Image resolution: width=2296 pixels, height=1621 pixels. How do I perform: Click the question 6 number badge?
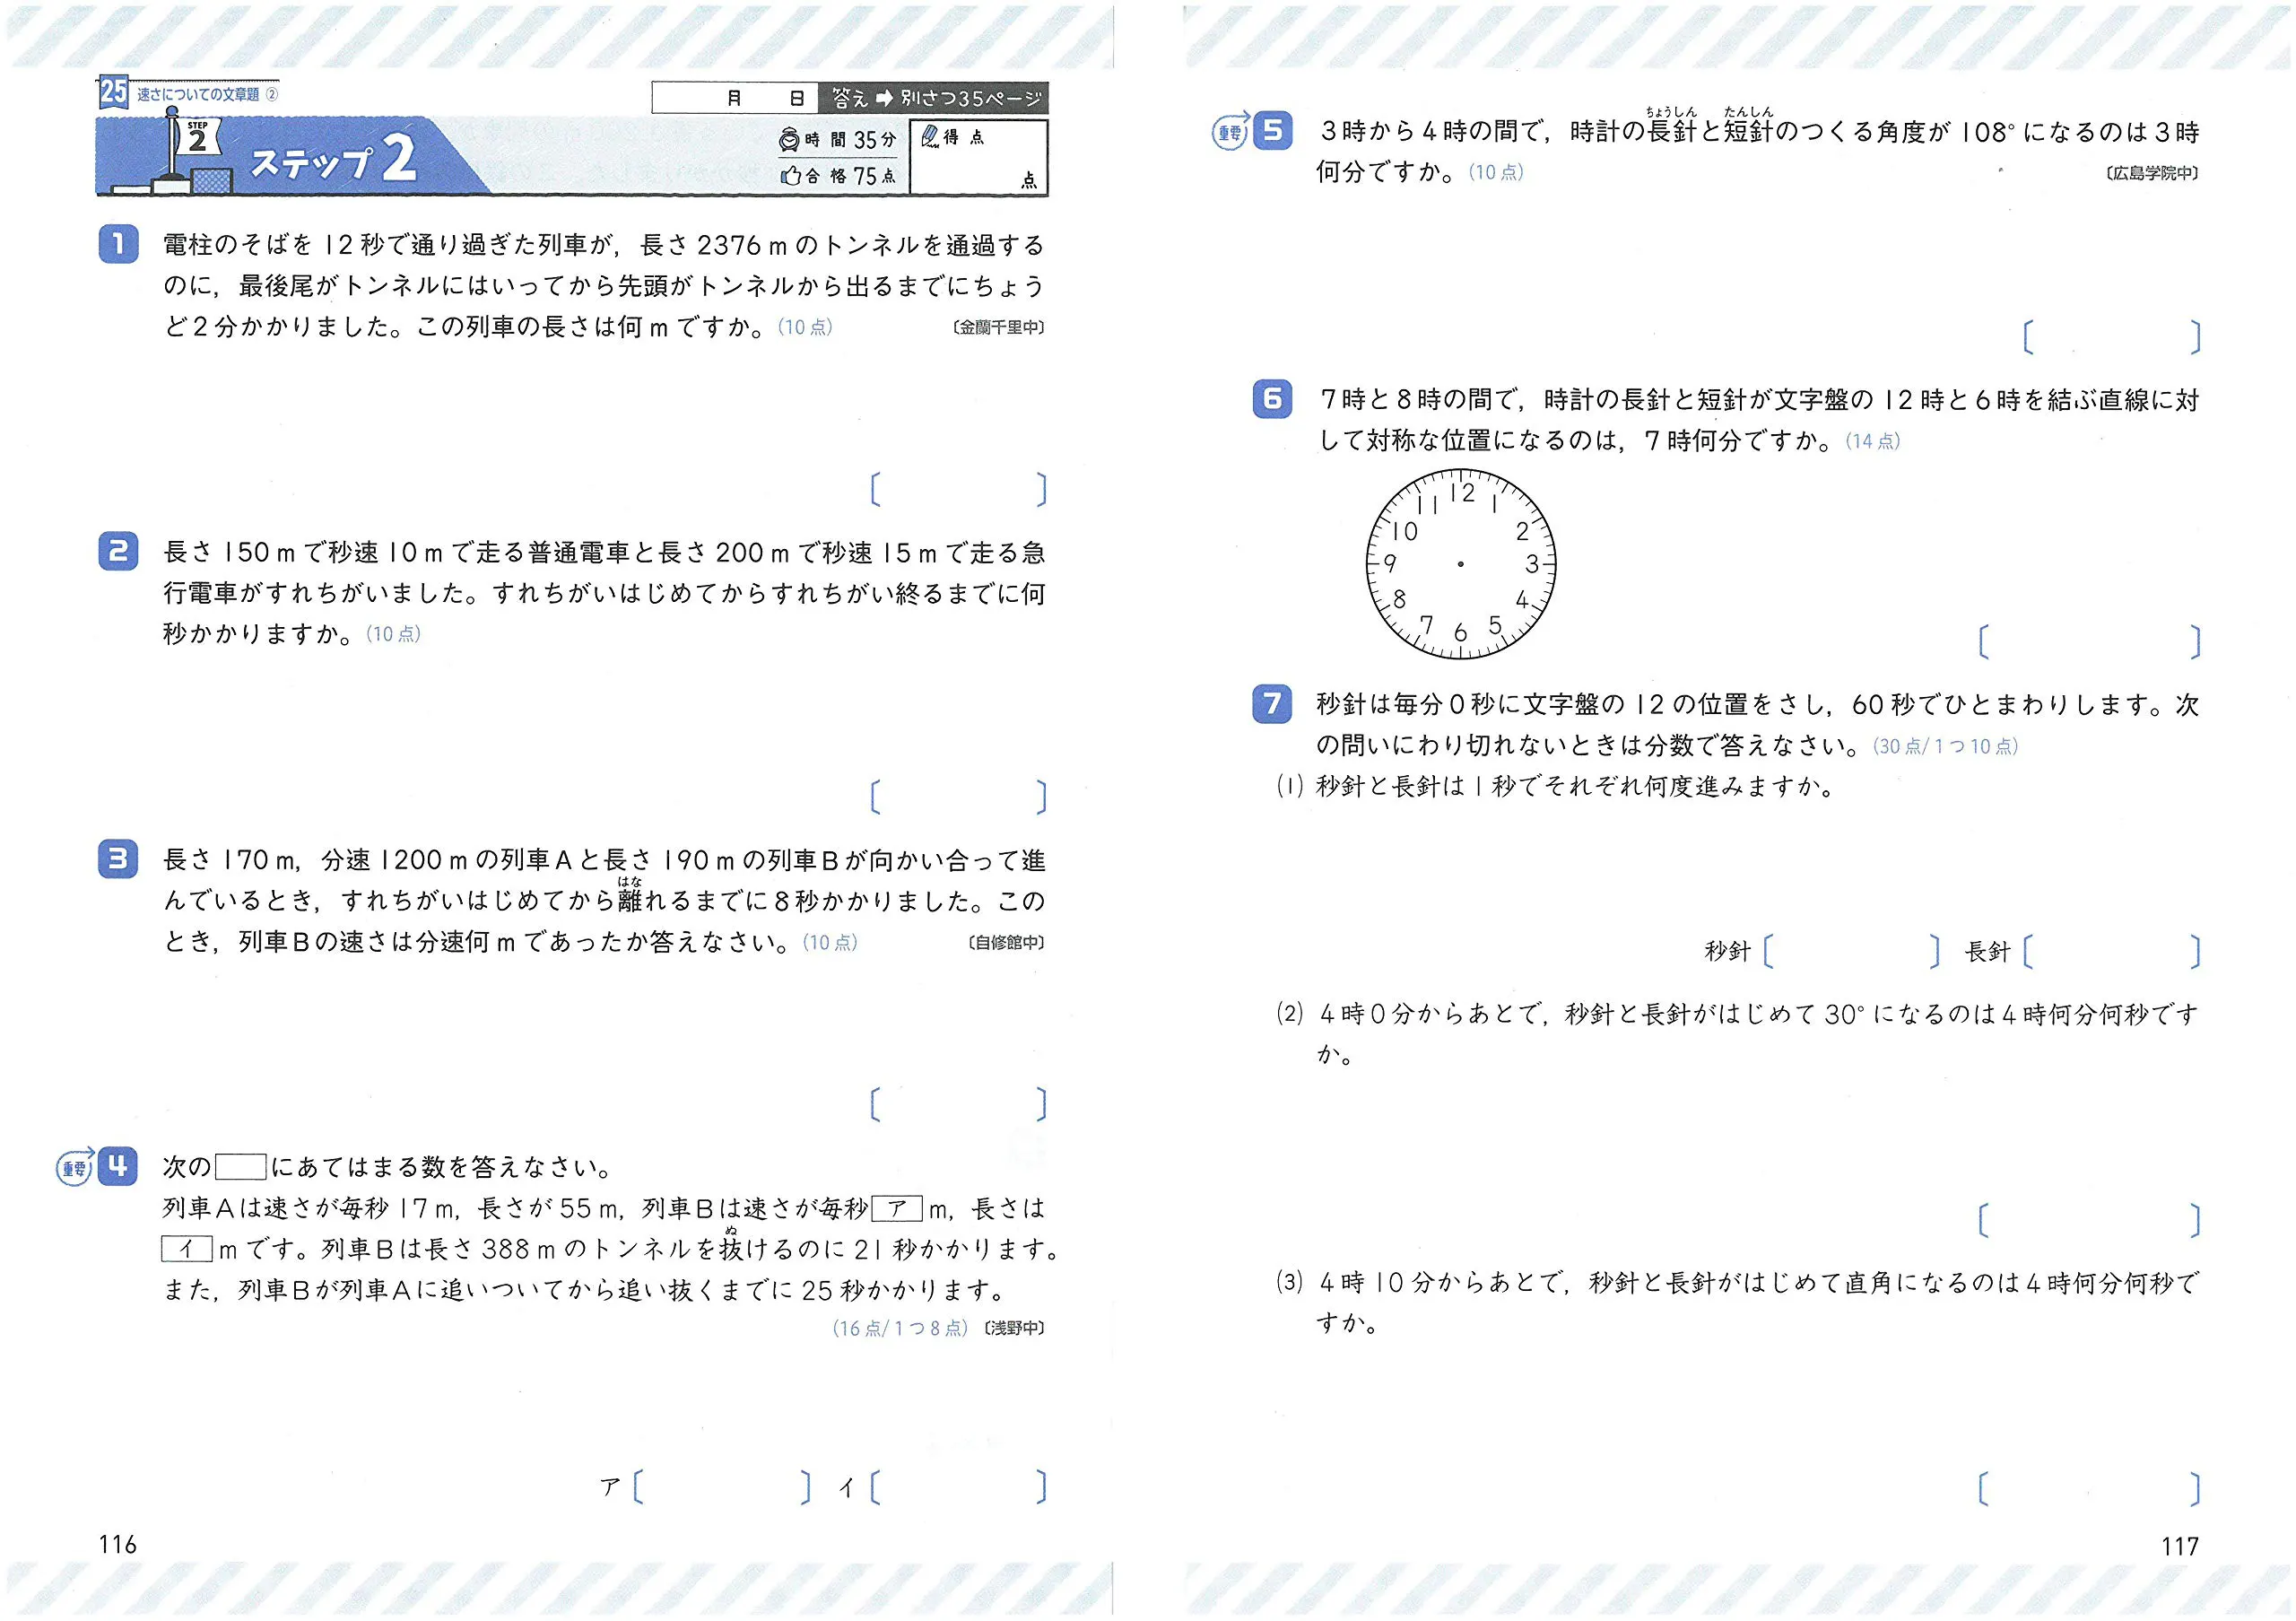pos(1272,399)
